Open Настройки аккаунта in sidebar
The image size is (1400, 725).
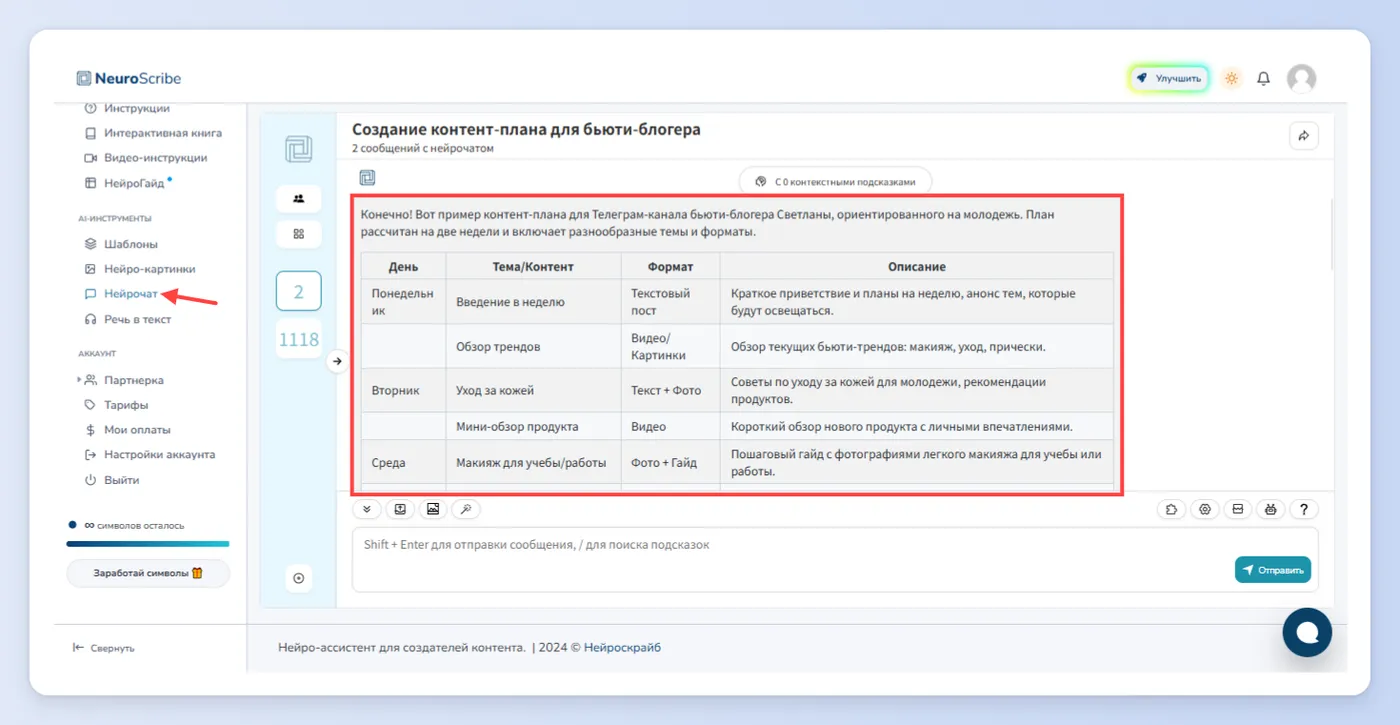[x=149, y=455]
